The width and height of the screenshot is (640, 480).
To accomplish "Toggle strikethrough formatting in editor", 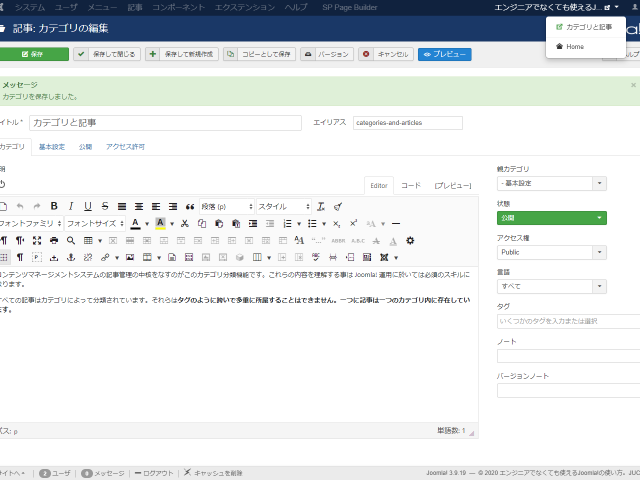I will (105, 207).
